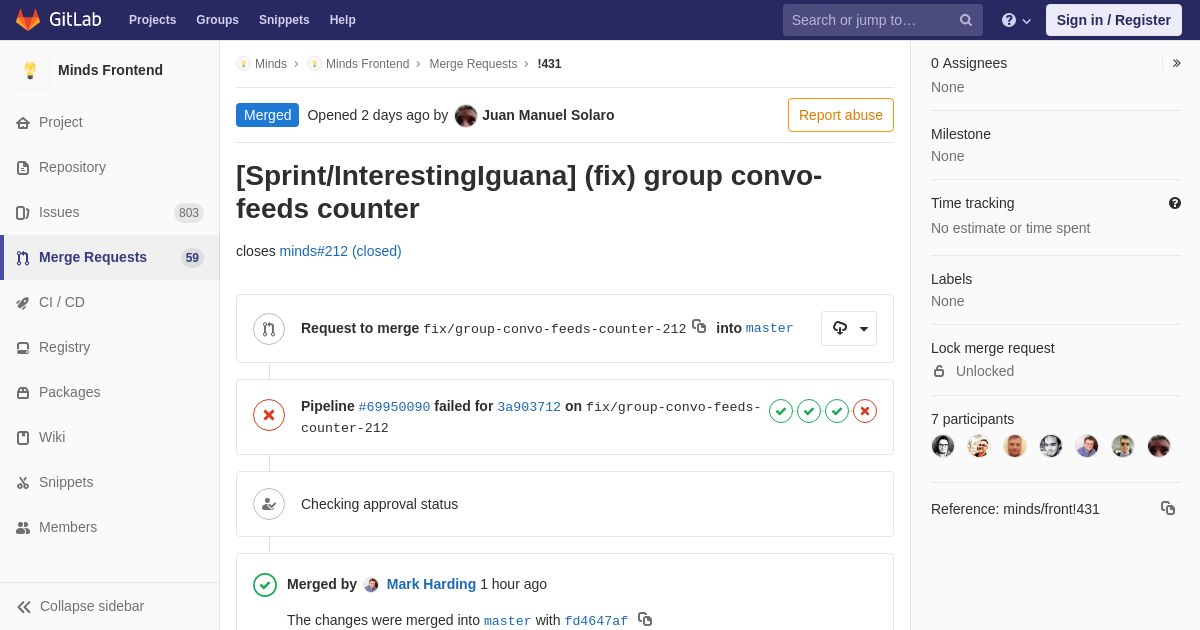This screenshot has width=1200, height=630.
Task: Open Juan Manuel Solaro profile link
Action: 548,115
